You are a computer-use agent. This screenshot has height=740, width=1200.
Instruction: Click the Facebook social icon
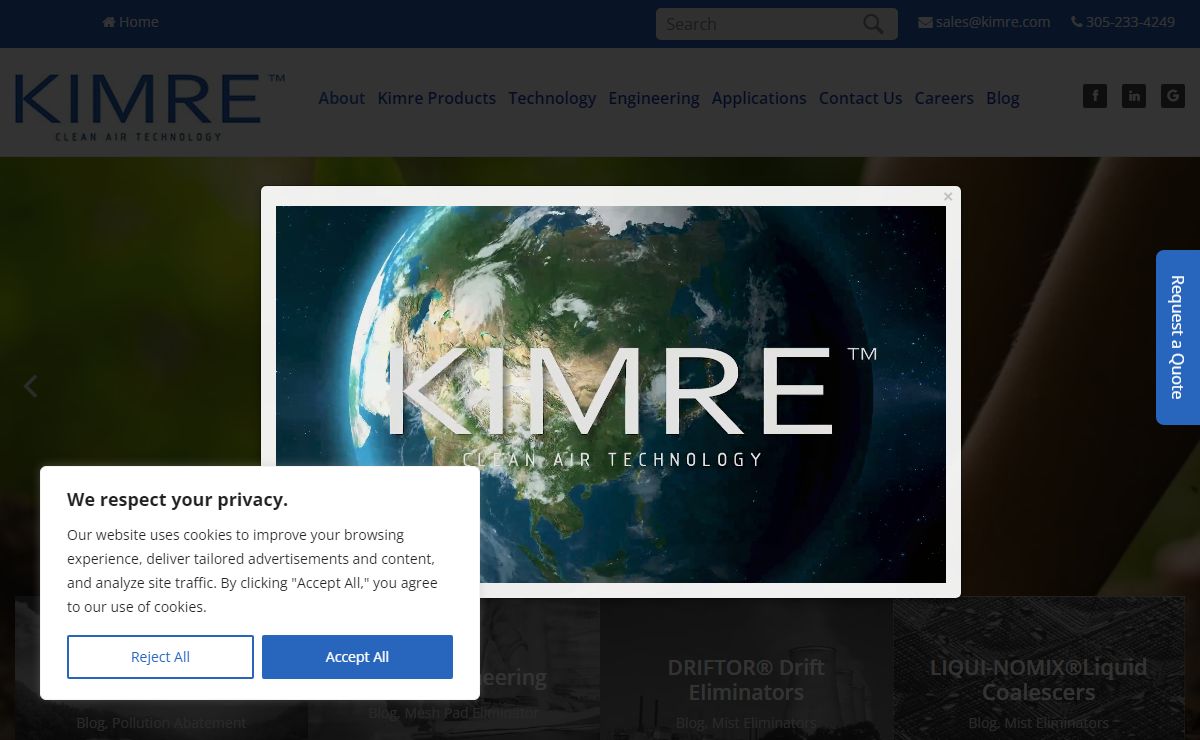(x=1095, y=96)
